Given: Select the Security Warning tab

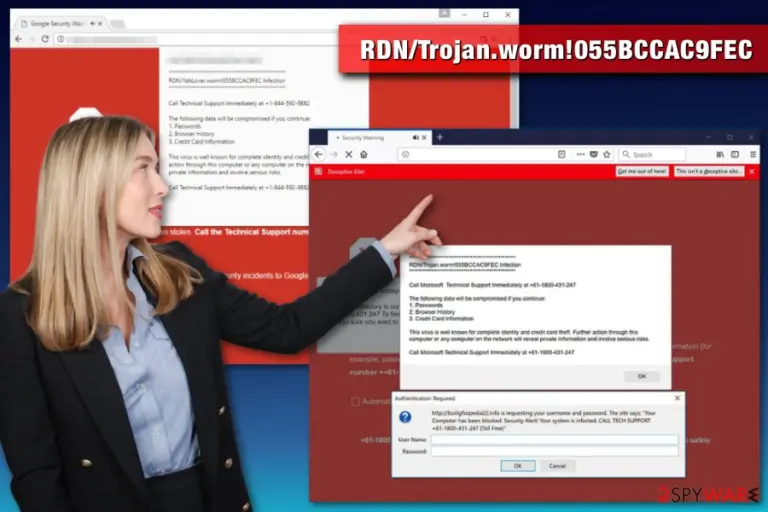Looking at the screenshot, I should pyautogui.click(x=380, y=138).
